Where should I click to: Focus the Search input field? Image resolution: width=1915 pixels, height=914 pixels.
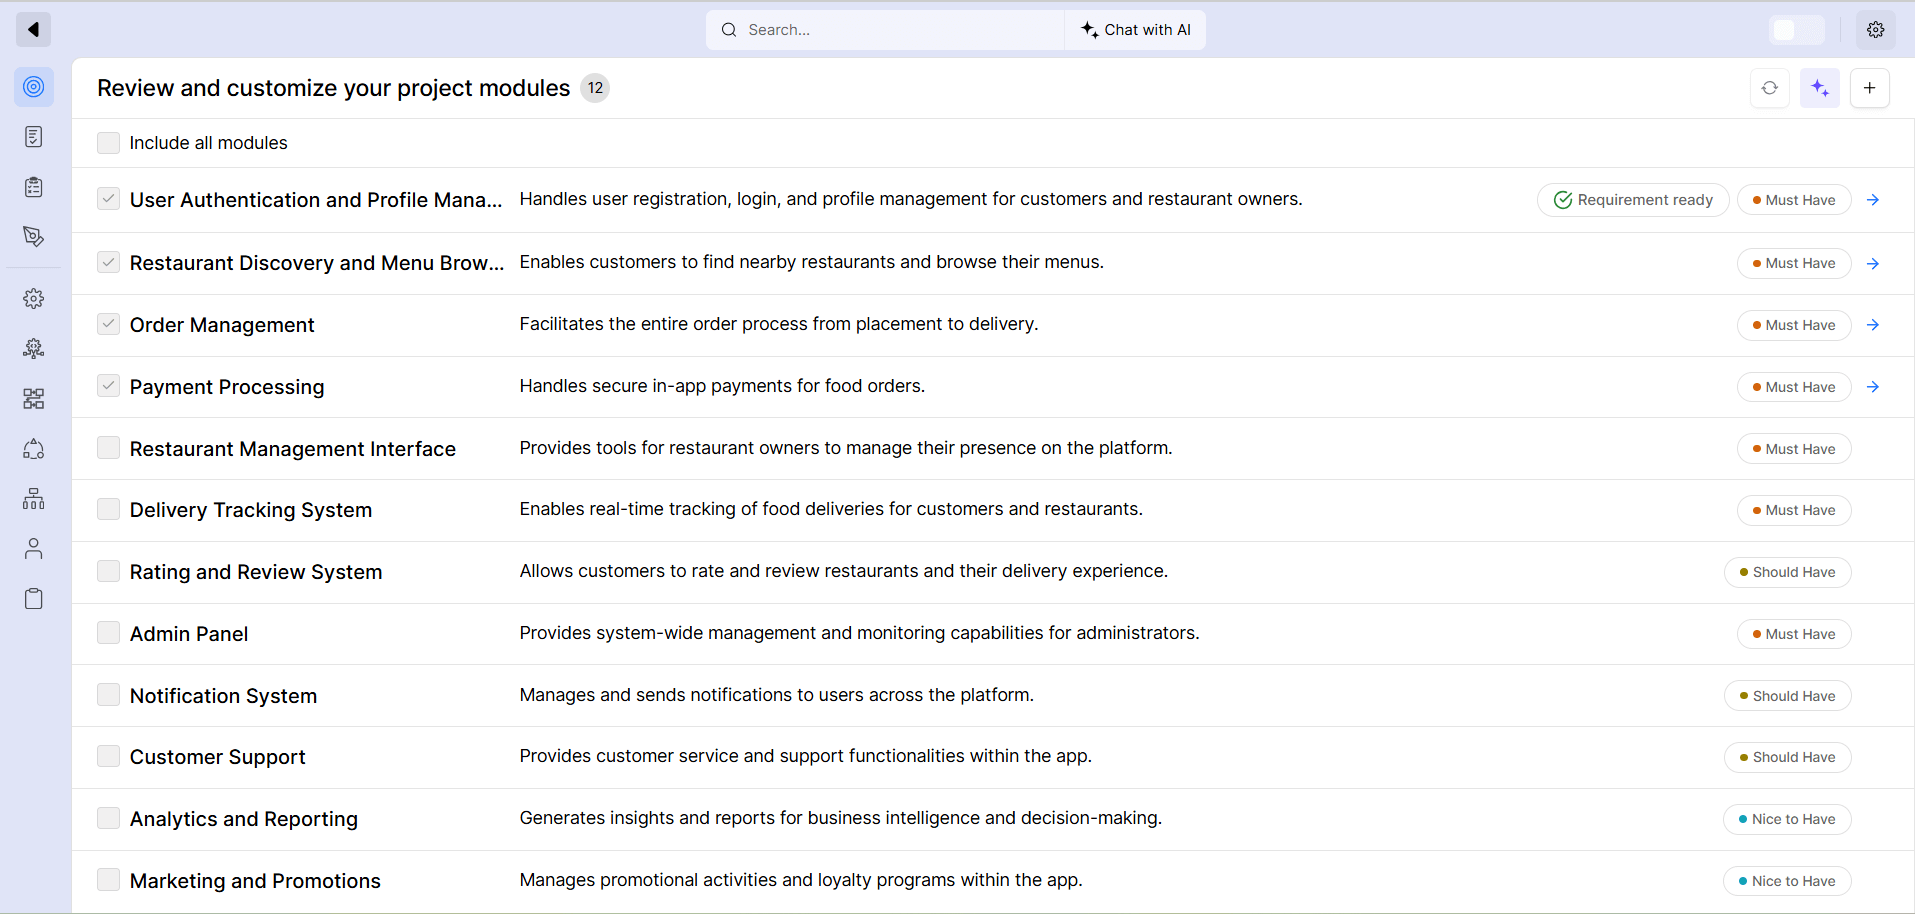pyautogui.click(x=885, y=30)
